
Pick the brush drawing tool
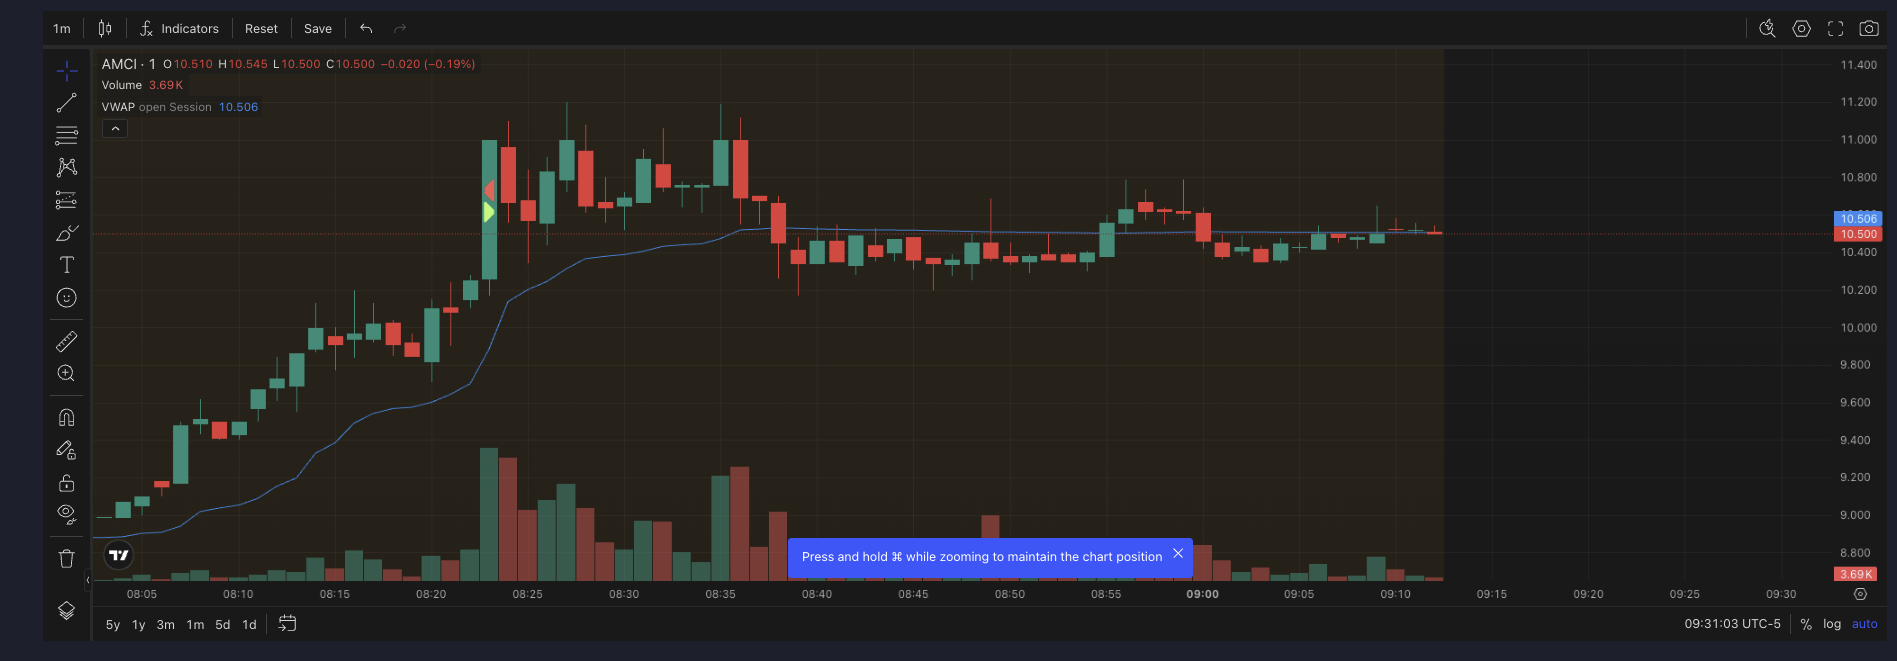point(67,233)
